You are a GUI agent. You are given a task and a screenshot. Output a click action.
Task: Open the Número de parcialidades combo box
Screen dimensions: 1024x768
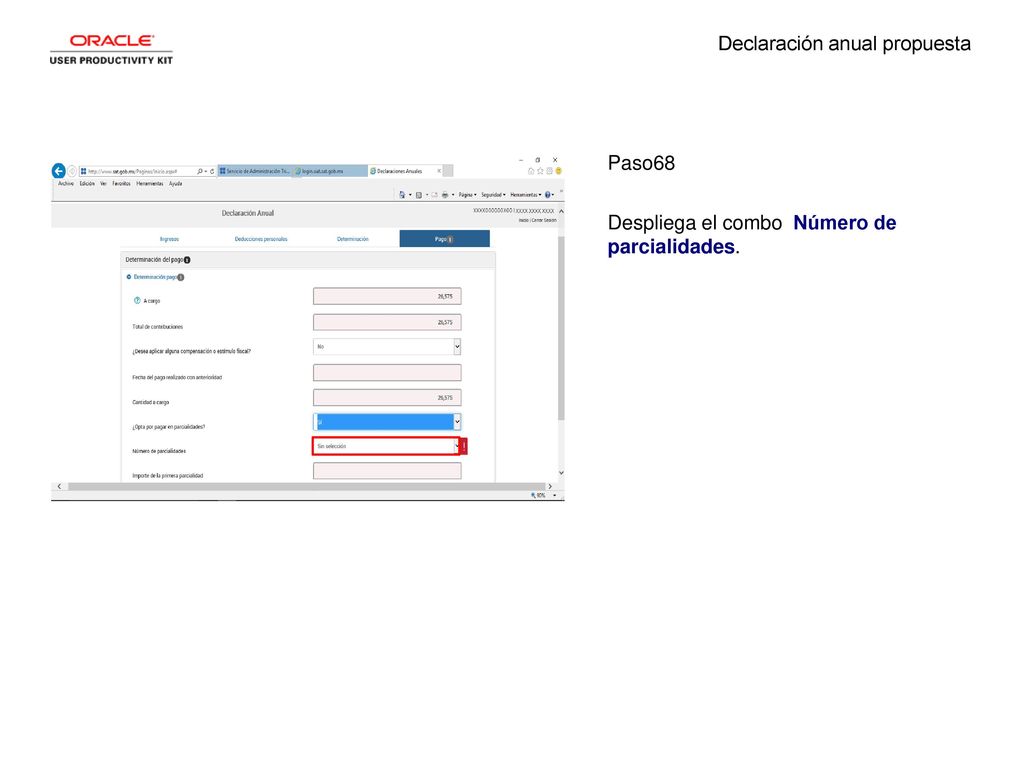pos(387,446)
